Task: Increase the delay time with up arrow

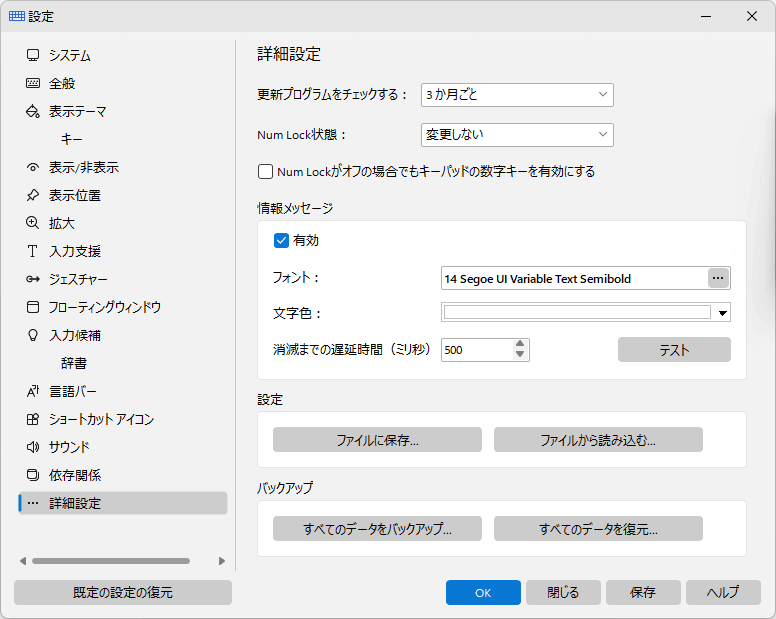Action: coord(520,344)
